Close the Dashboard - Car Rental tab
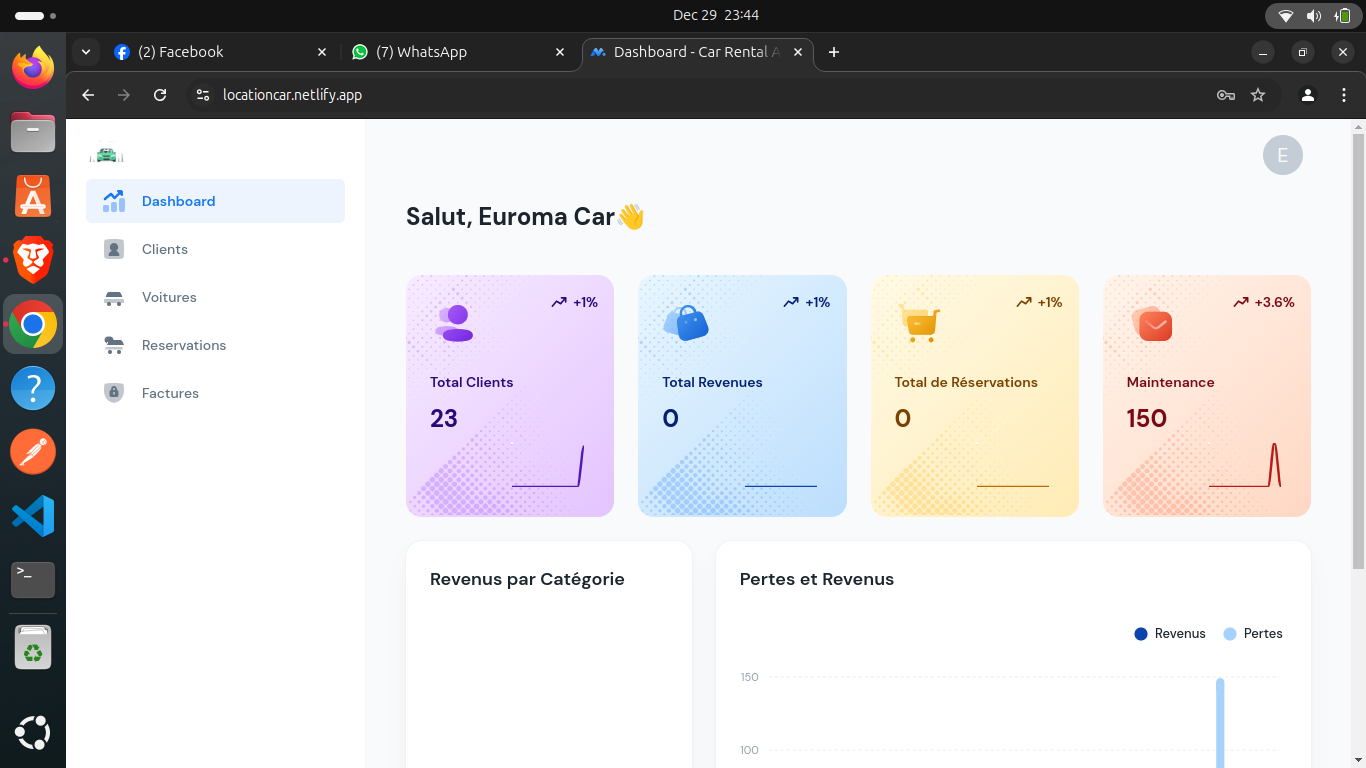 click(x=798, y=52)
